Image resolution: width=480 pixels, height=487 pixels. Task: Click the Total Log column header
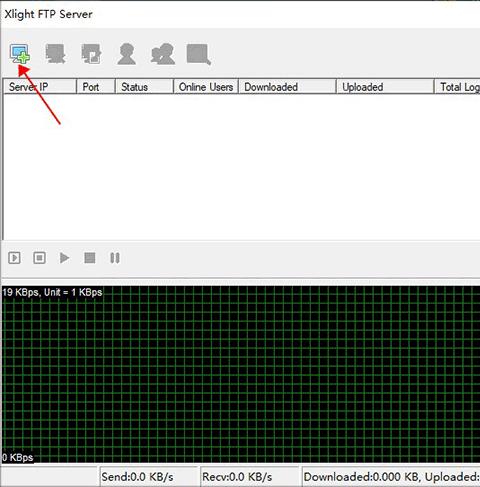(457, 87)
